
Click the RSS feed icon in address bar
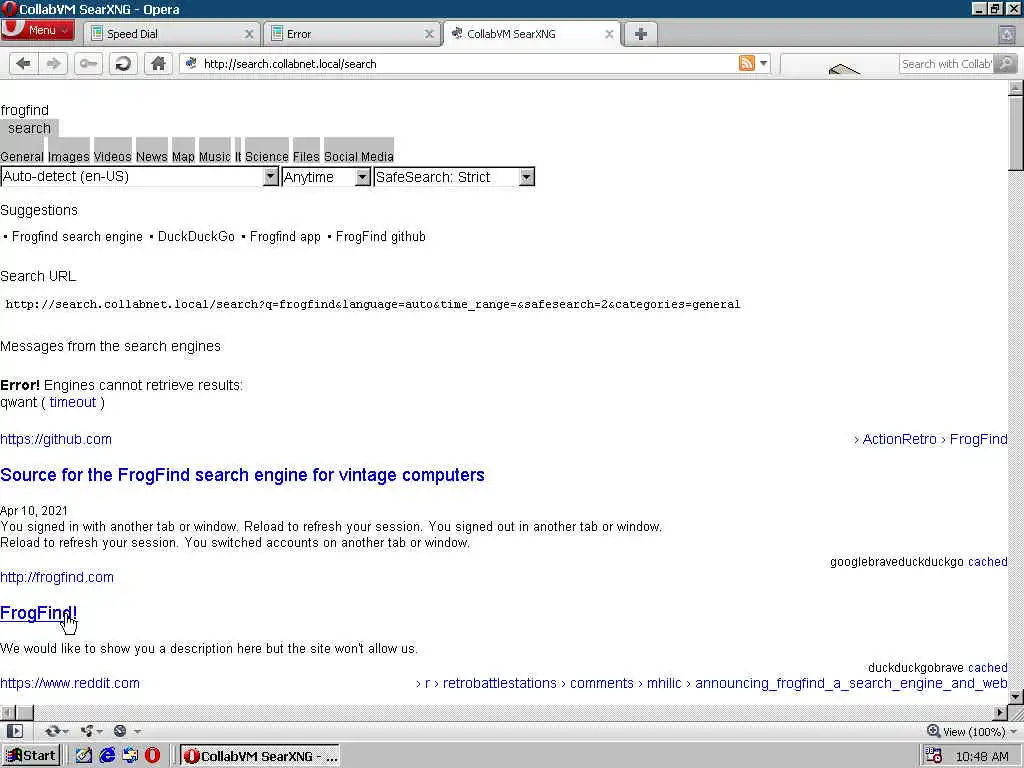click(x=746, y=63)
